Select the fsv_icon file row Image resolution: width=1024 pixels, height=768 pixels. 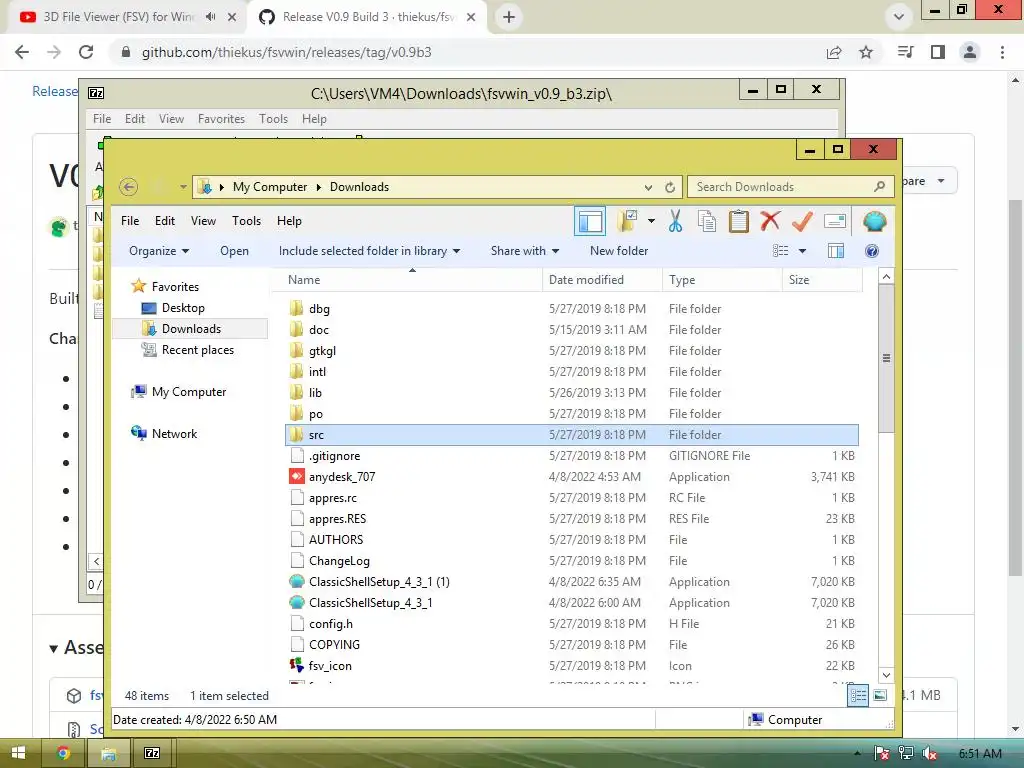click(x=571, y=666)
